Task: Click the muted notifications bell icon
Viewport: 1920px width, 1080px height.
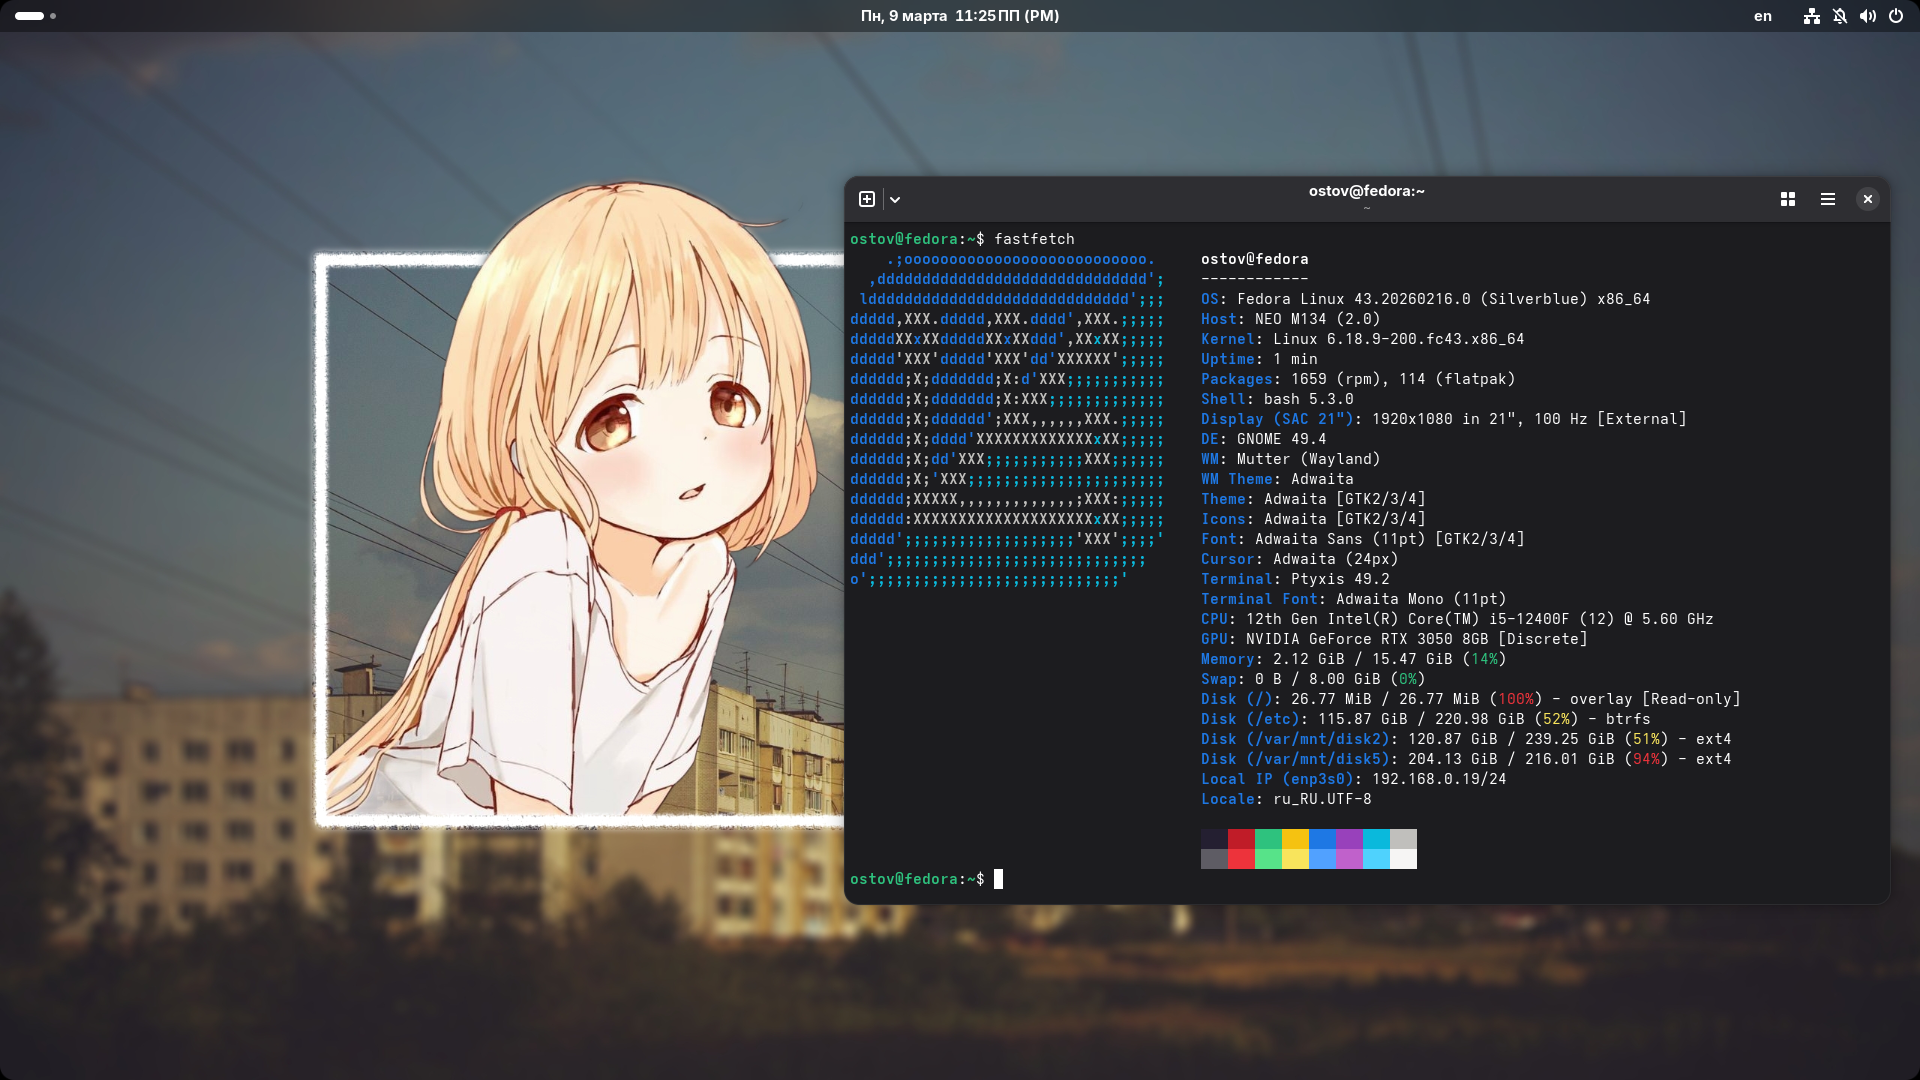Action: tap(1840, 16)
